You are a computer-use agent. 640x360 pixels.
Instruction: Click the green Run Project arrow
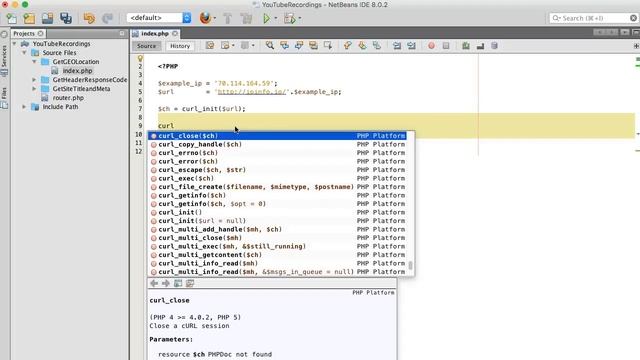267,18
